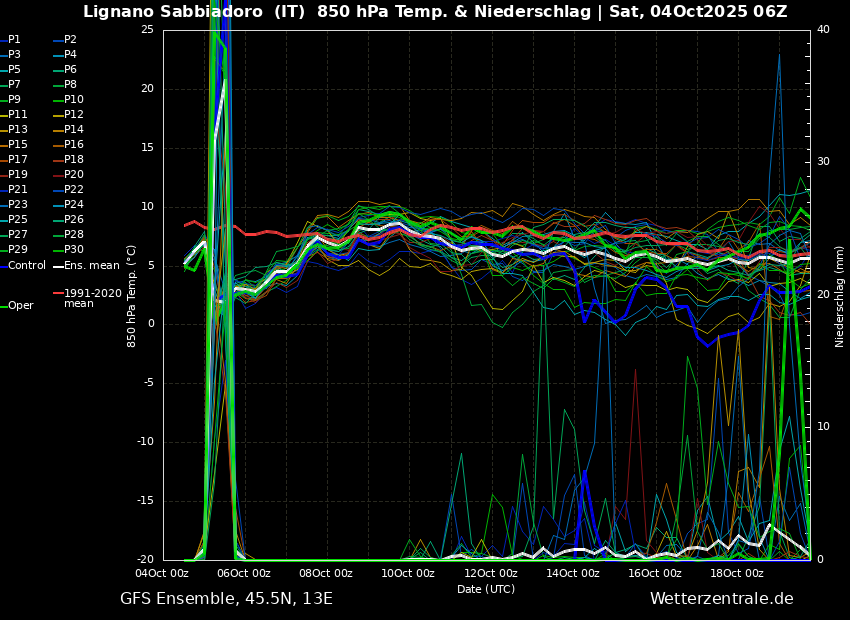This screenshot has height=620, width=850.
Task: Click the Niederschlag (mm) axis label
Action: click(840, 296)
